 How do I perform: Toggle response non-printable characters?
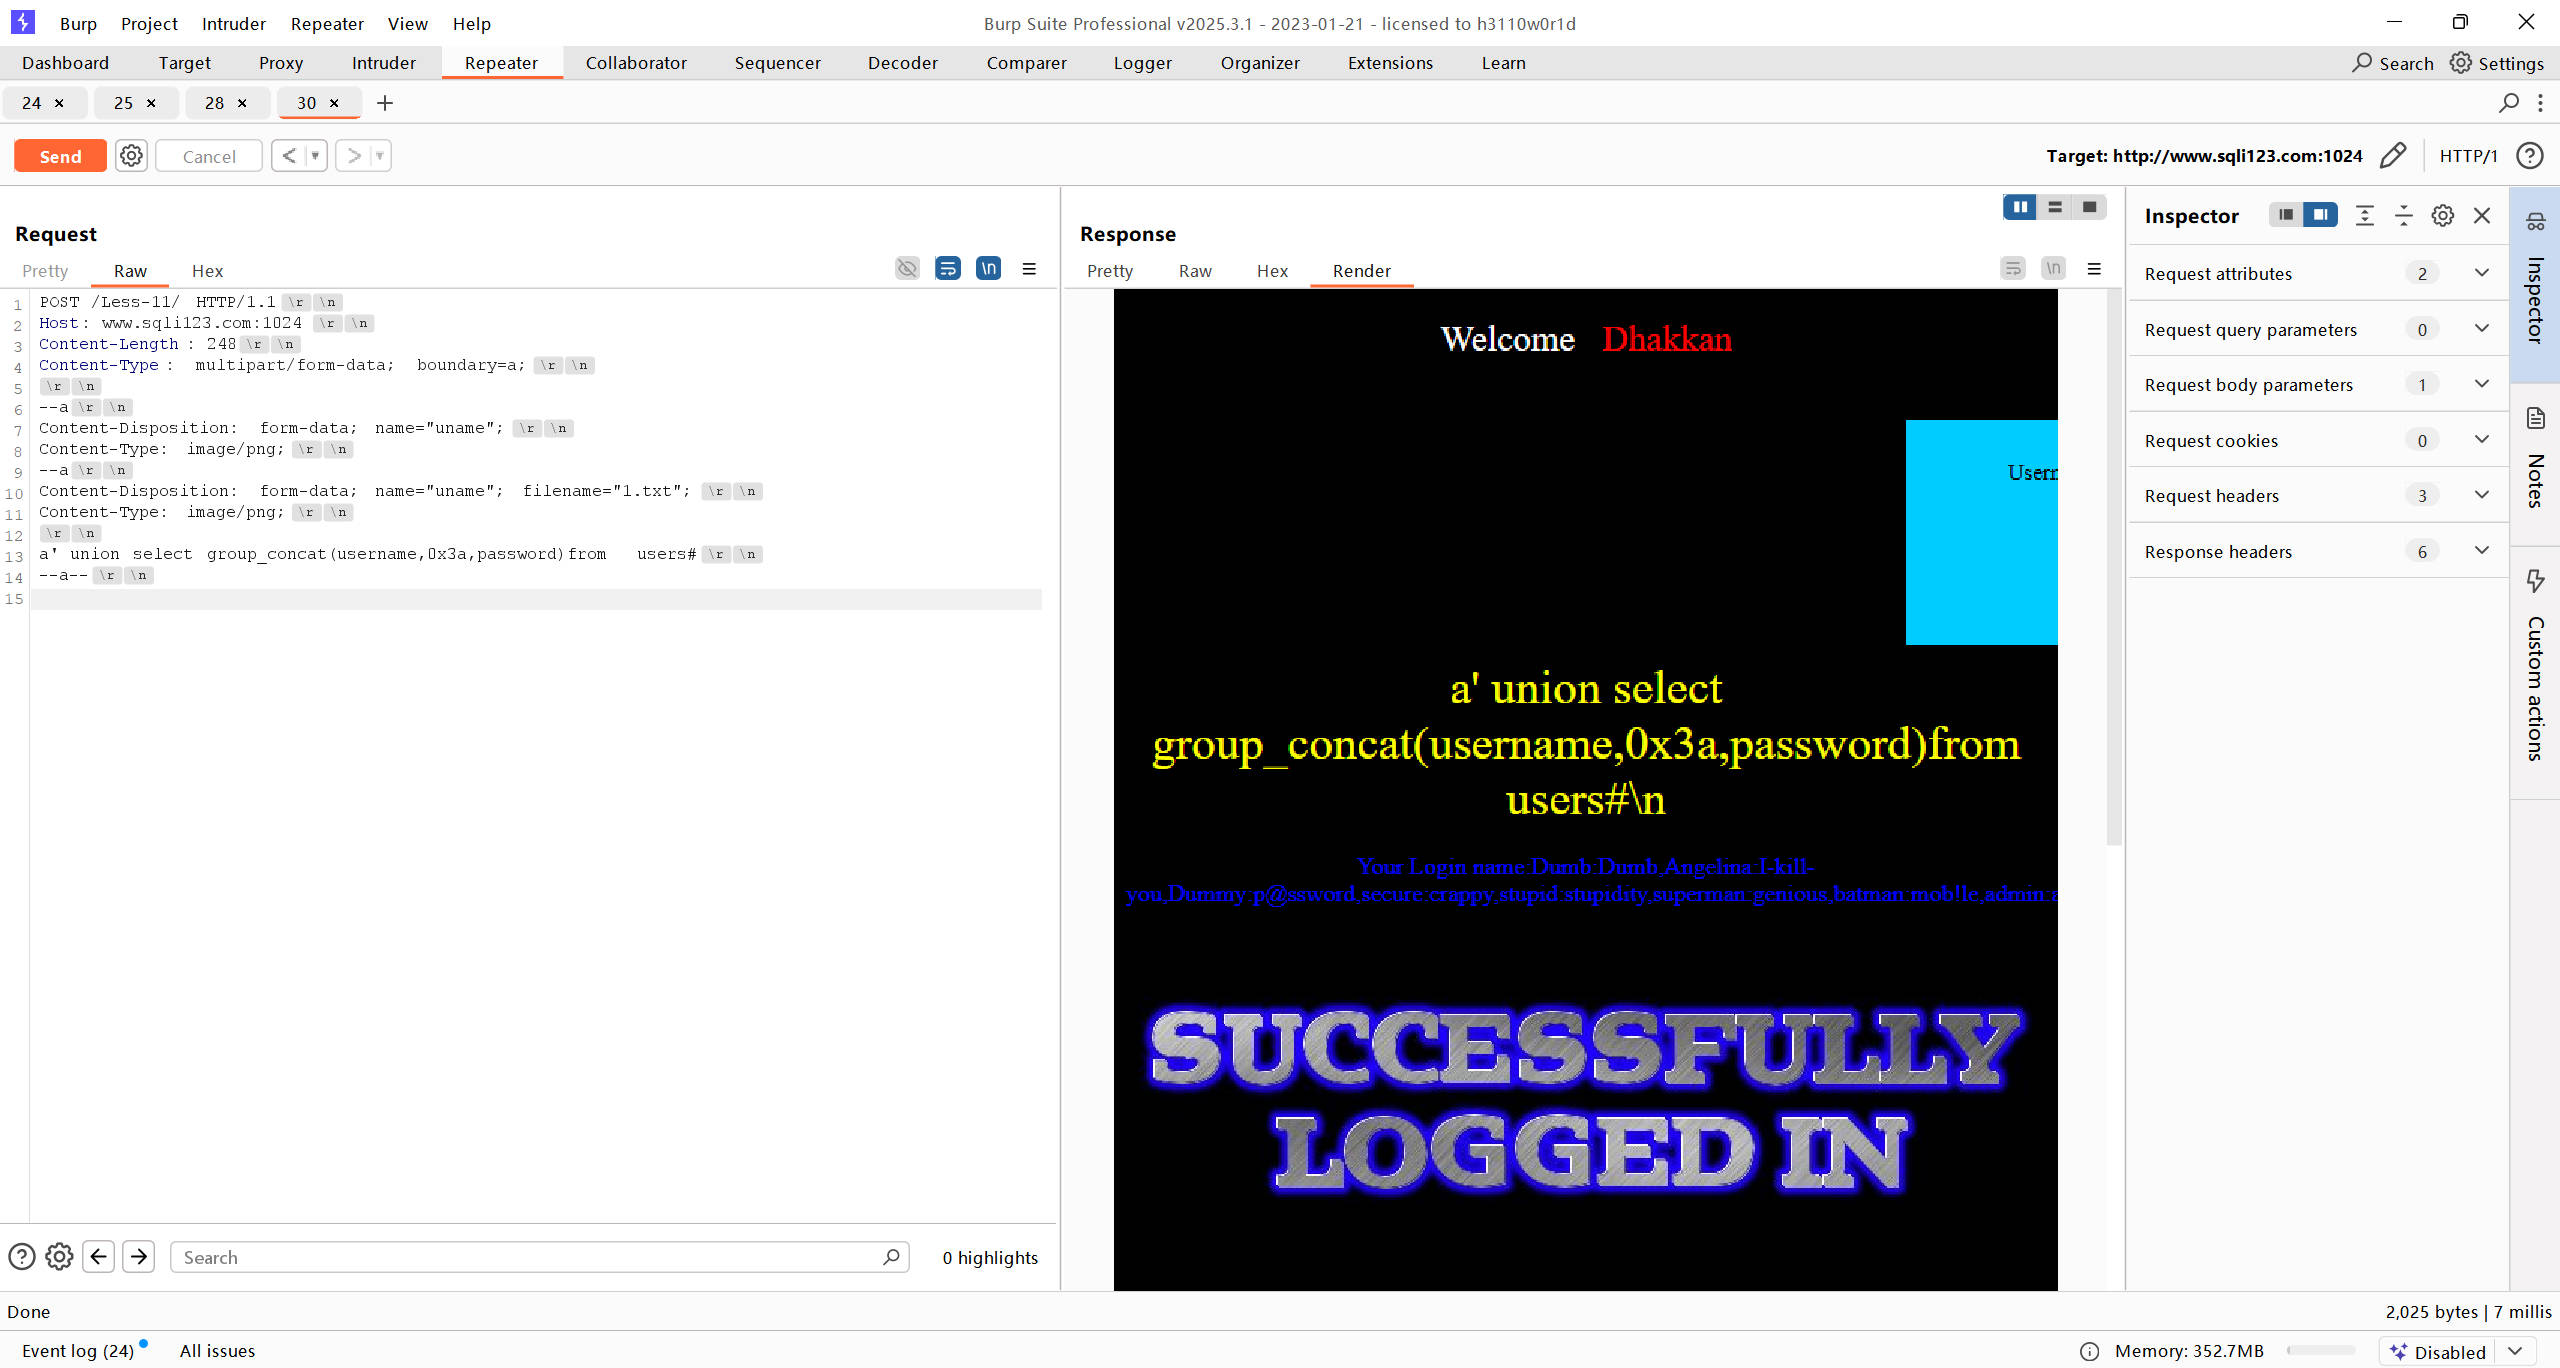point(2053,268)
